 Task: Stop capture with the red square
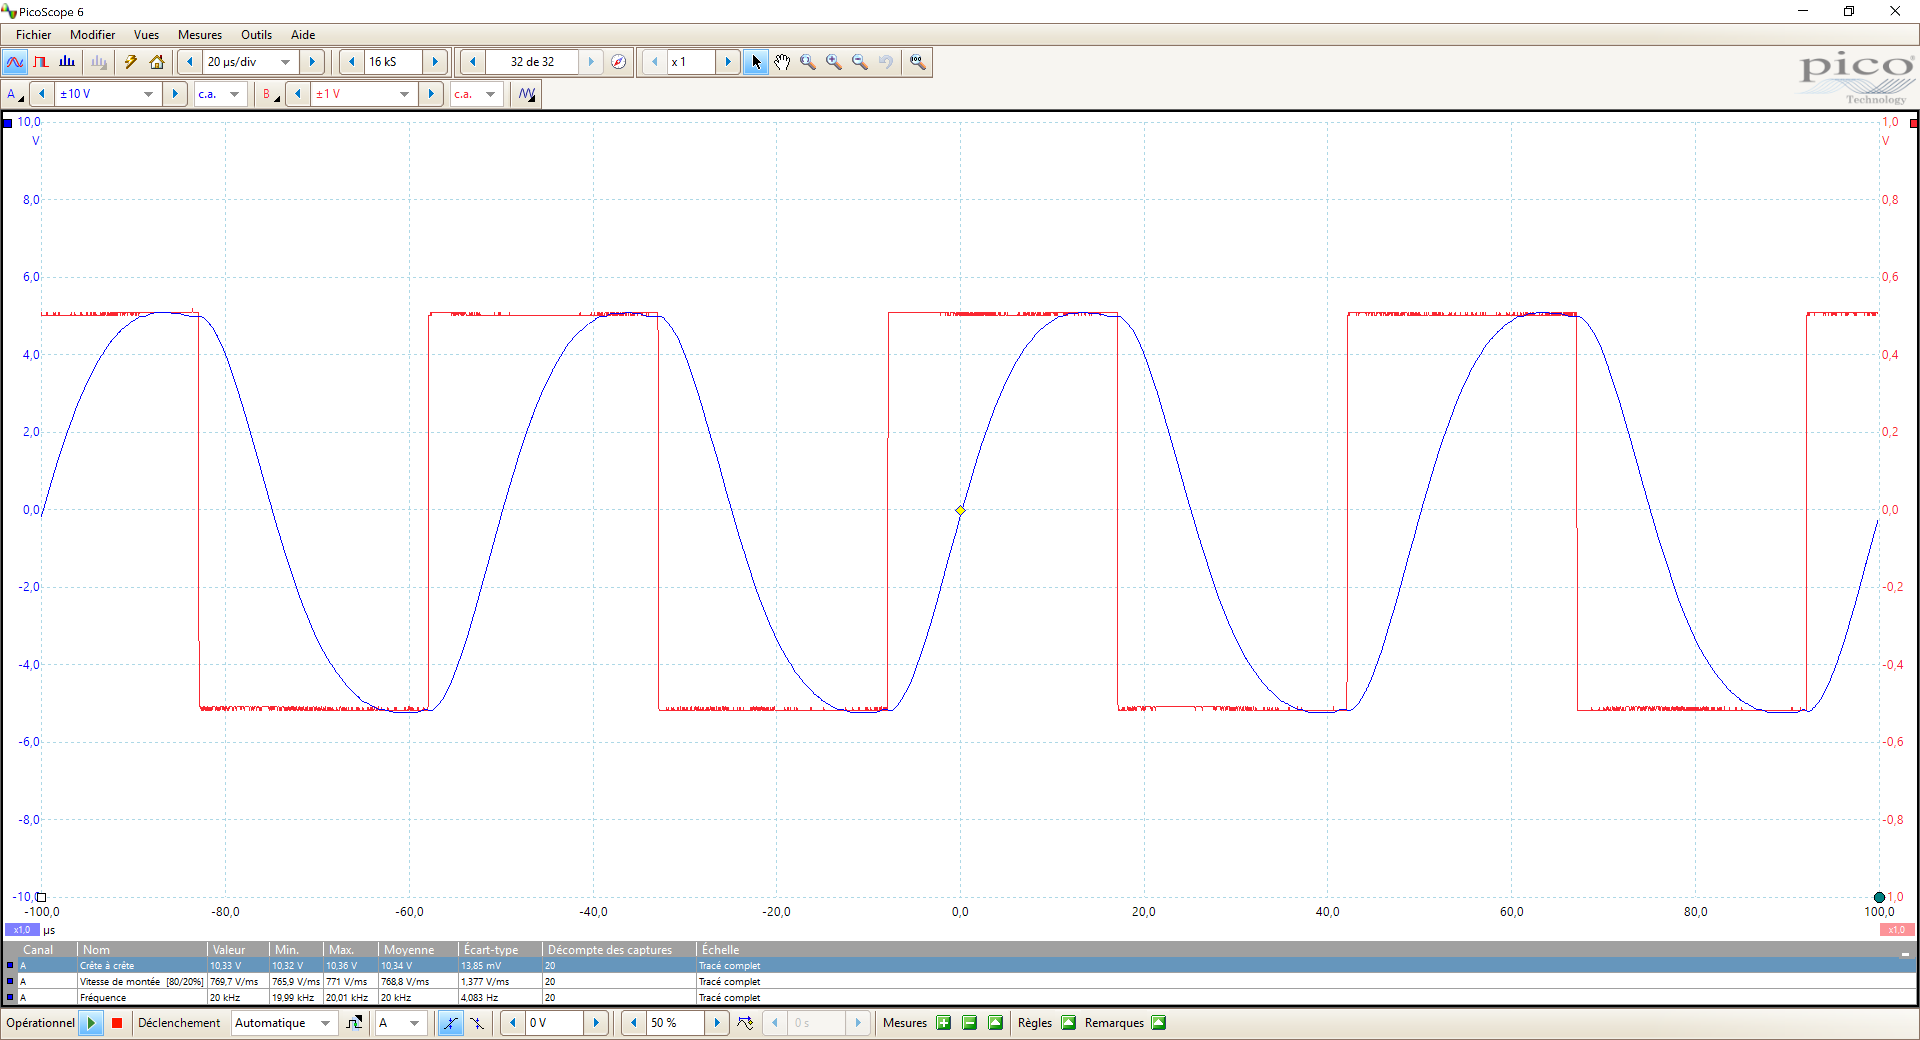[117, 1023]
